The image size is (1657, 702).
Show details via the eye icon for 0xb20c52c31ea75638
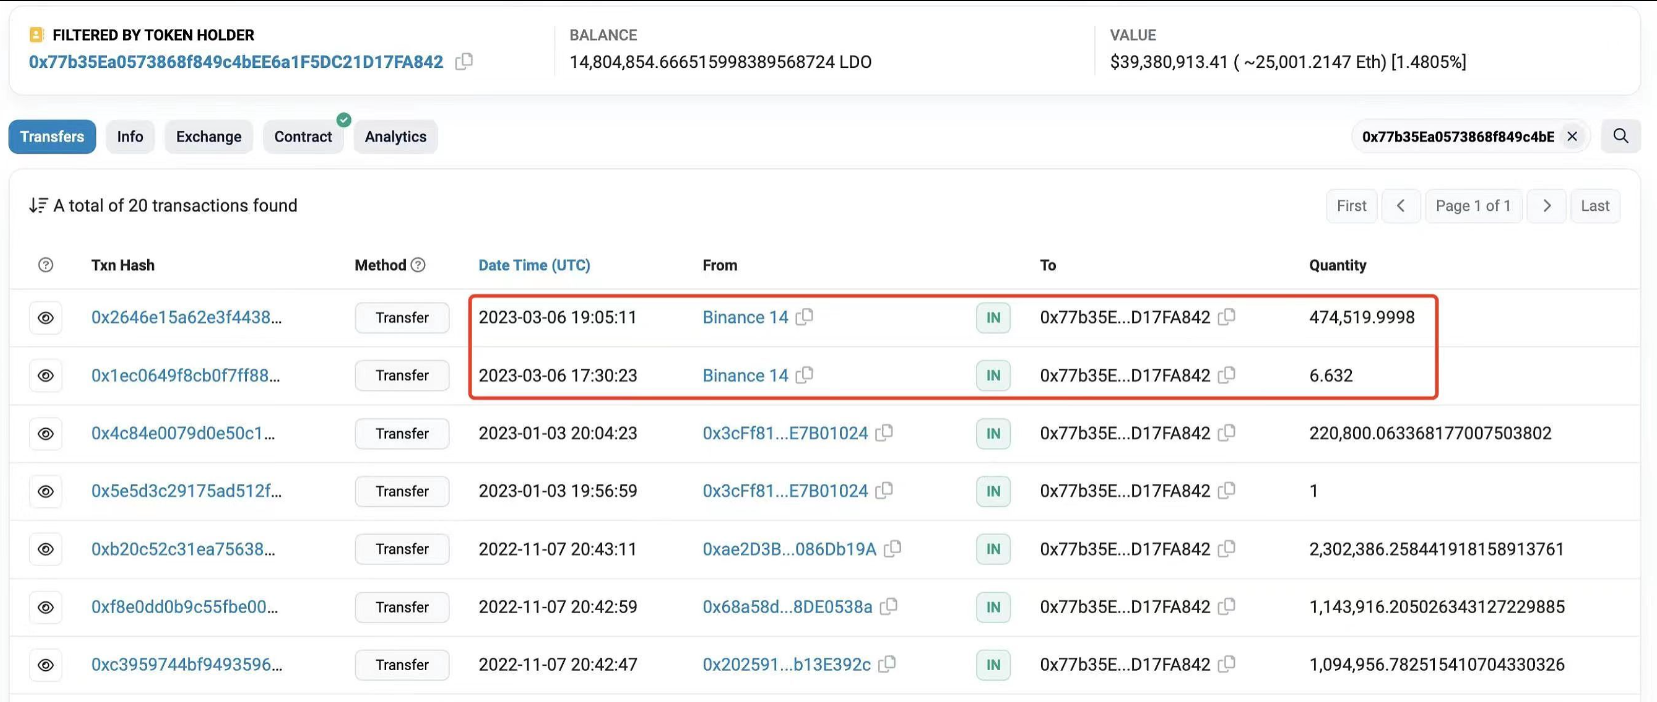pyautogui.click(x=46, y=550)
